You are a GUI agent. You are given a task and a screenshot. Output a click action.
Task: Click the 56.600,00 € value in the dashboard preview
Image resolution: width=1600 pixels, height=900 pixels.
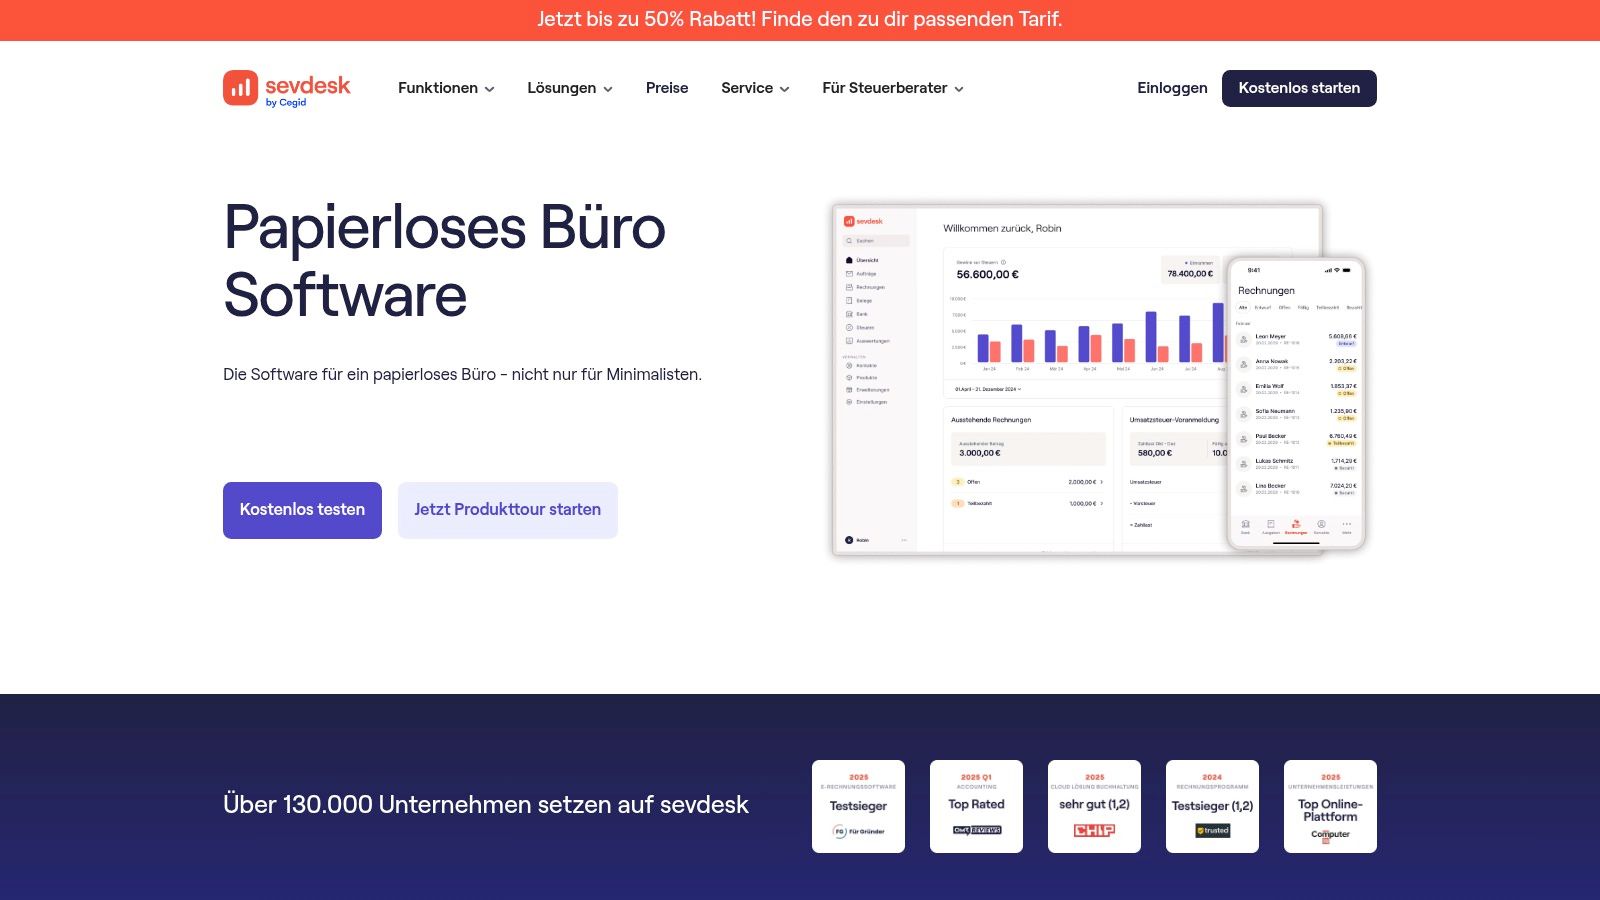pos(987,274)
